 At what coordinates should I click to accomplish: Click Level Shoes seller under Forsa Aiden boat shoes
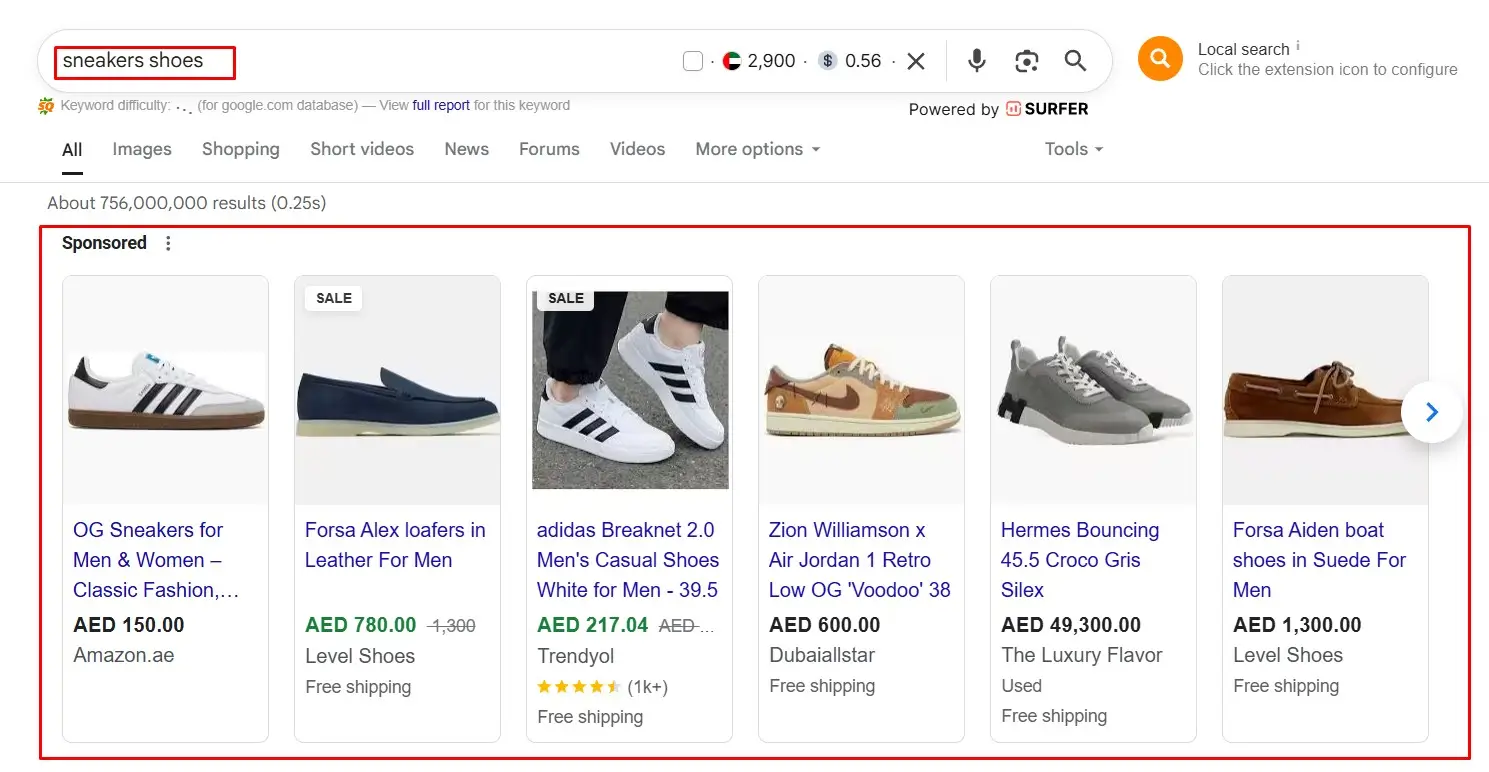click(1288, 656)
